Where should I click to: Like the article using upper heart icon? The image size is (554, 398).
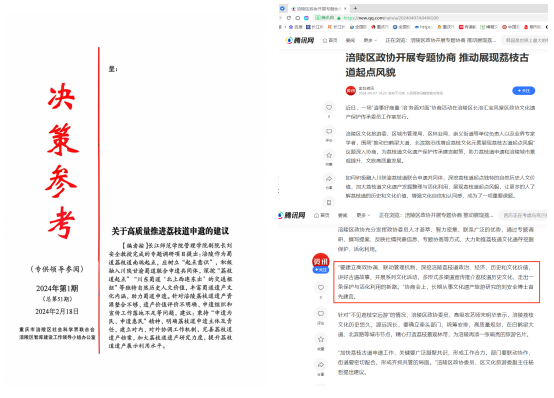click(329, 107)
